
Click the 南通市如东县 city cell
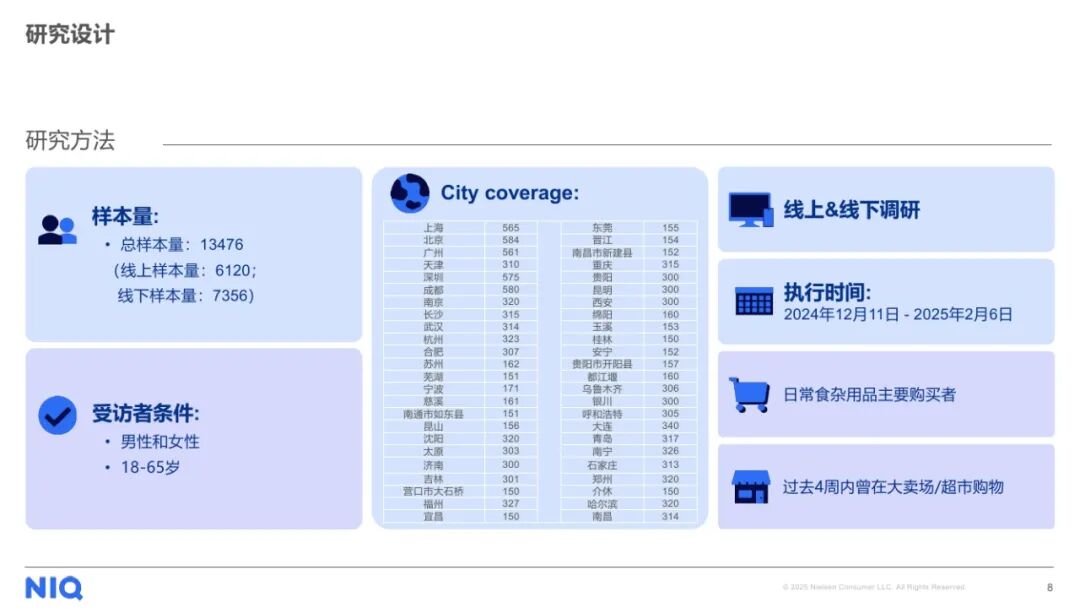tap(433, 414)
